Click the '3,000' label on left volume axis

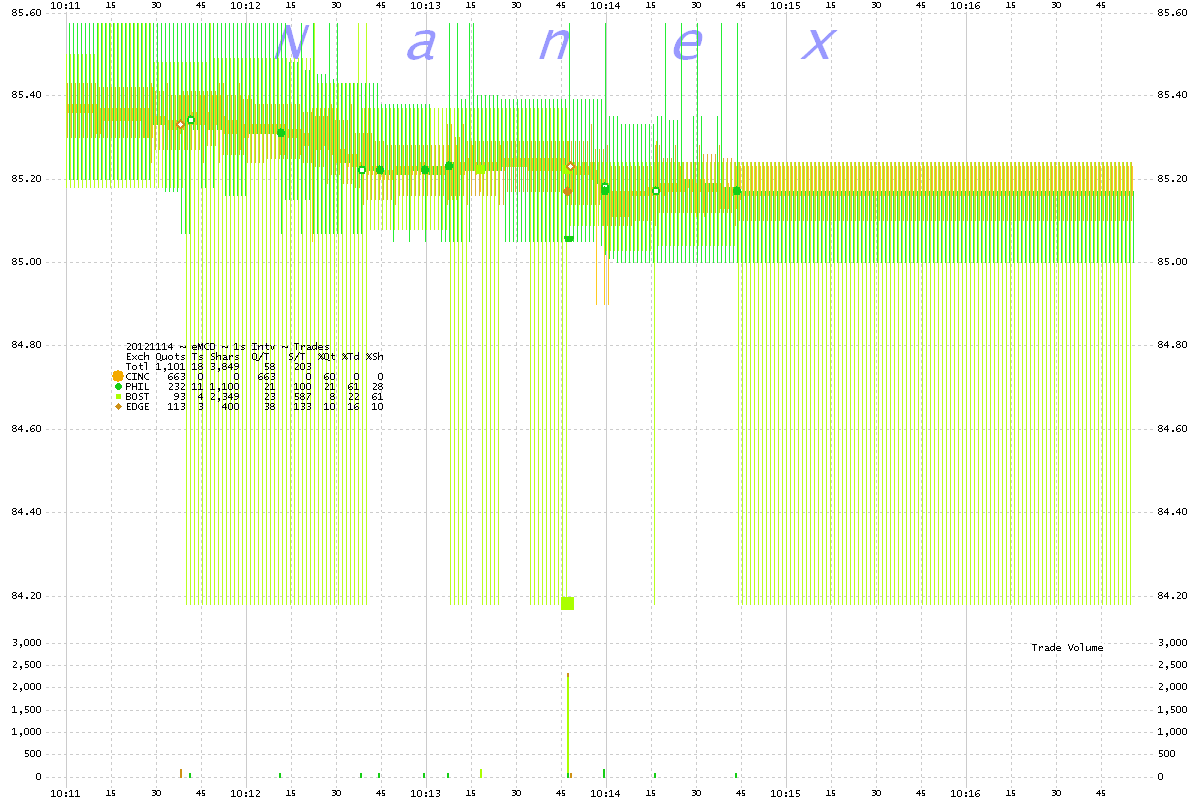tap(26, 643)
